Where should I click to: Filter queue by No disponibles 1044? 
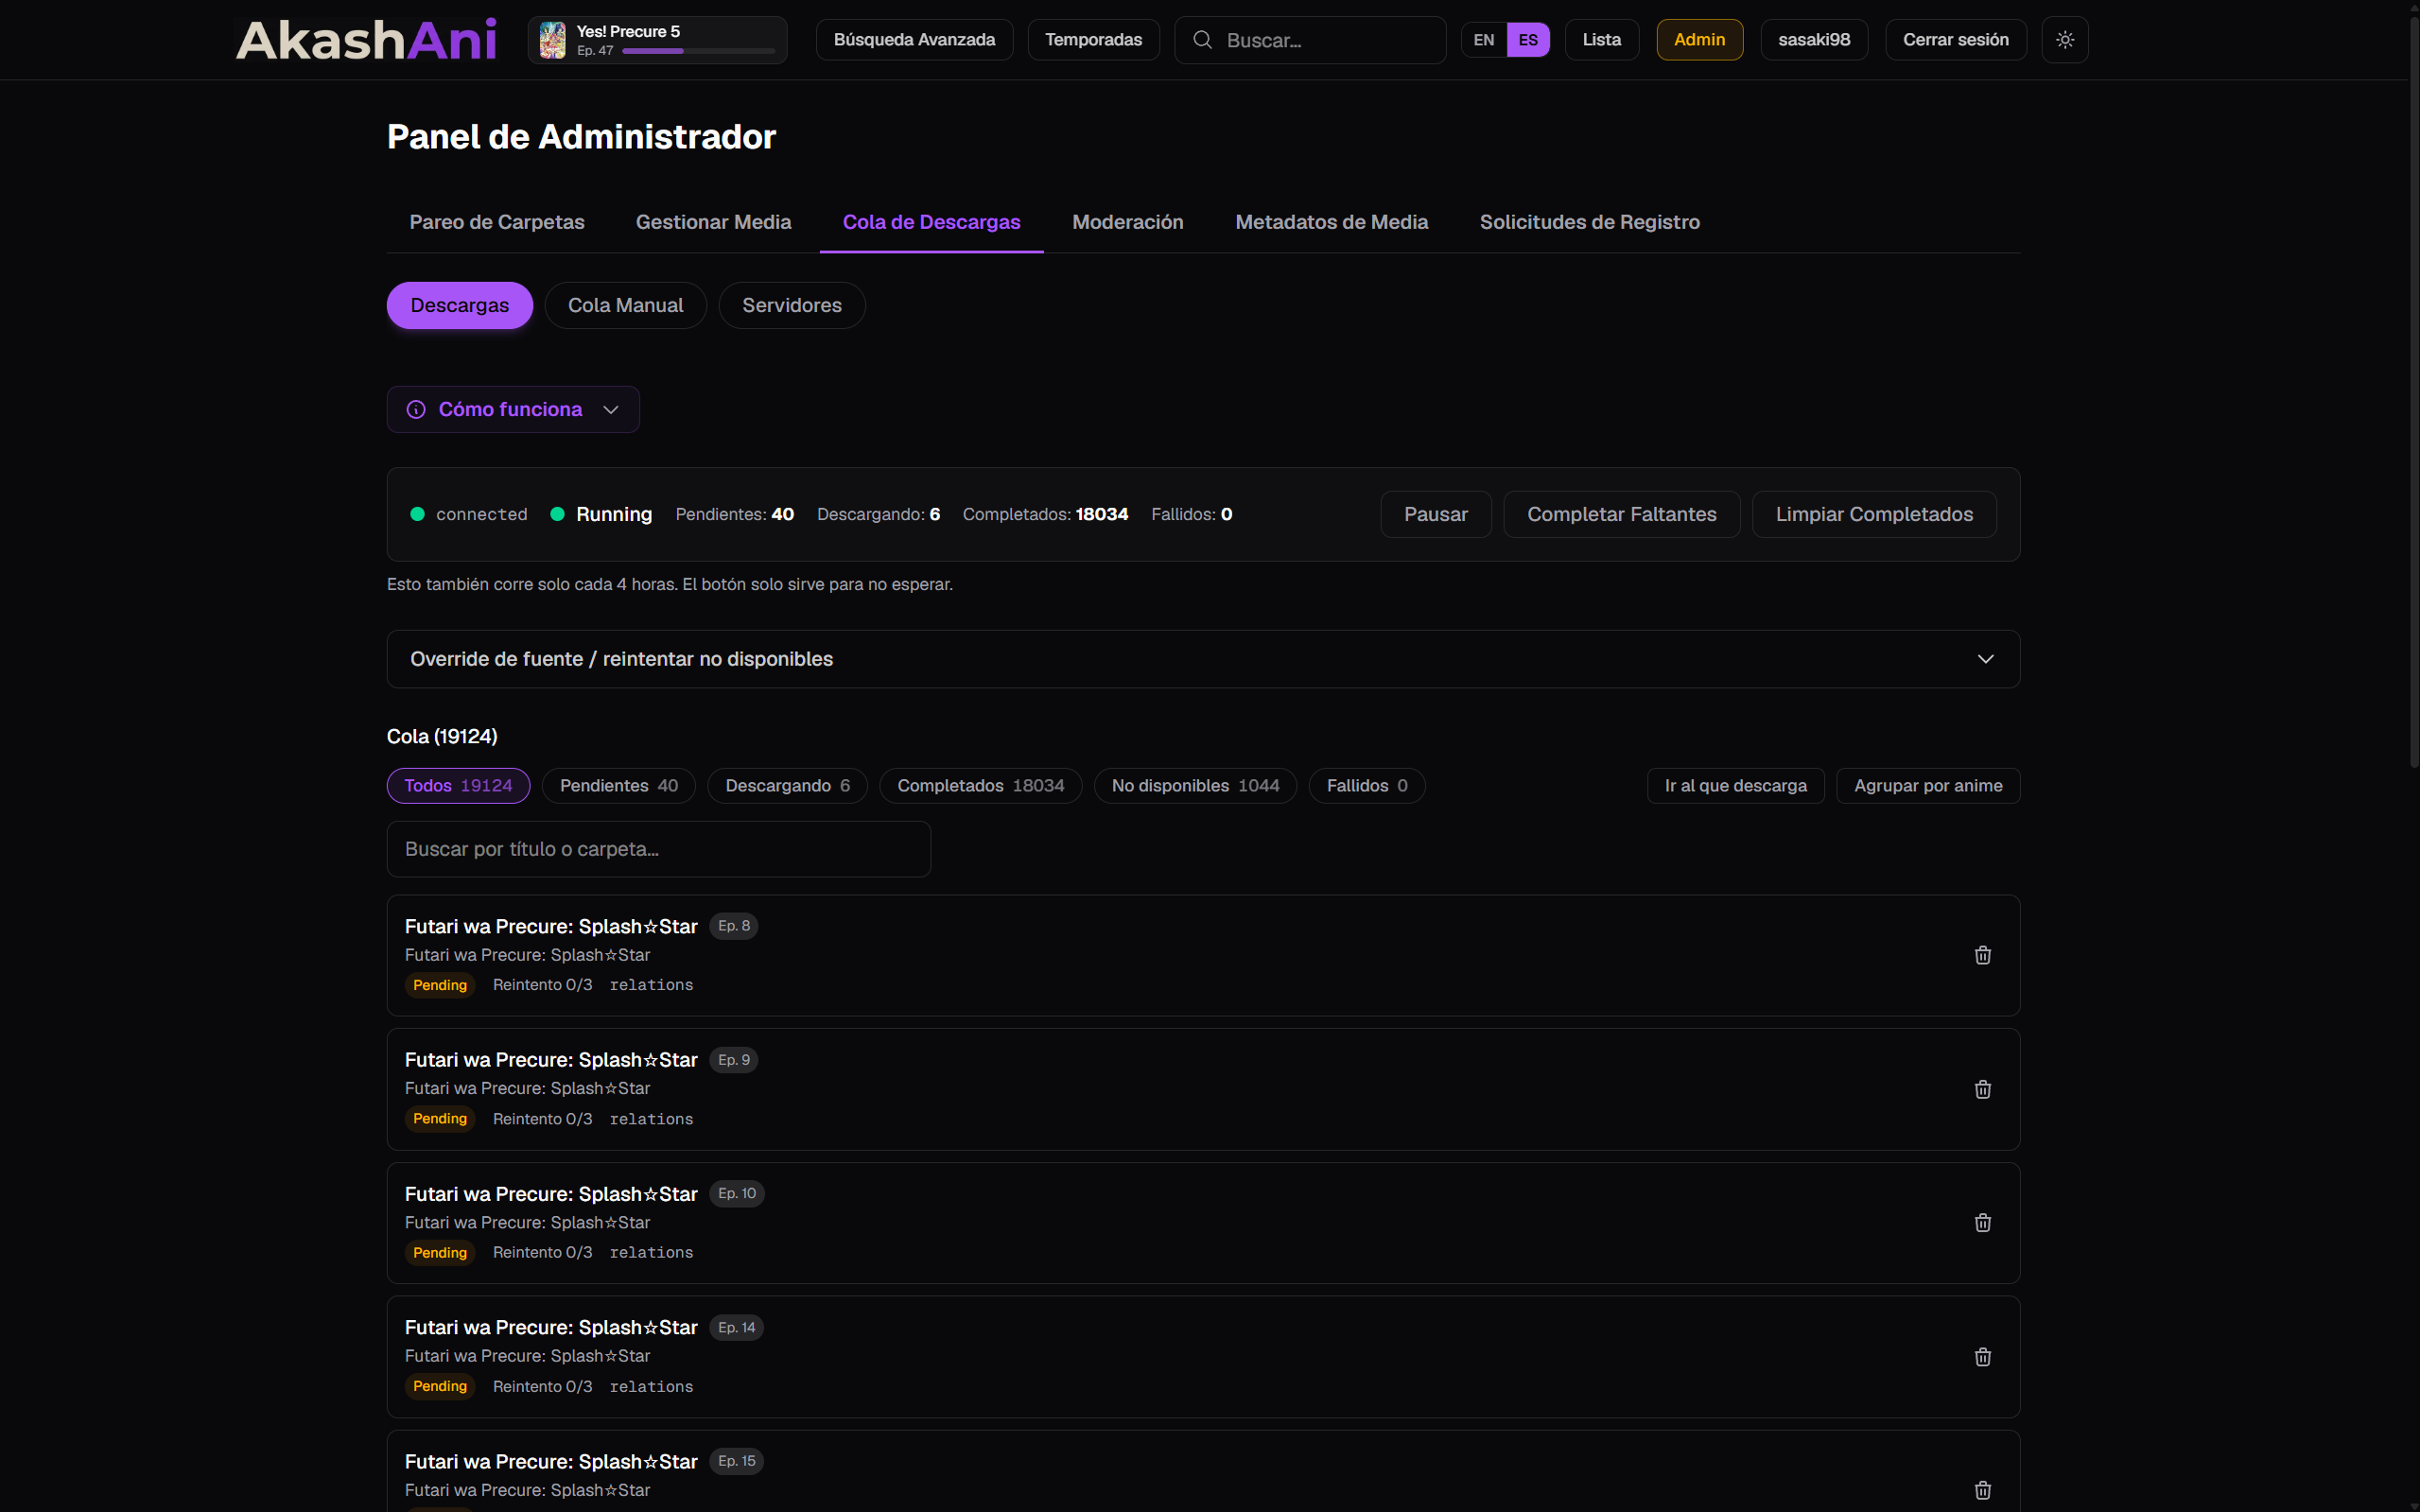pyautogui.click(x=1195, y=786)
